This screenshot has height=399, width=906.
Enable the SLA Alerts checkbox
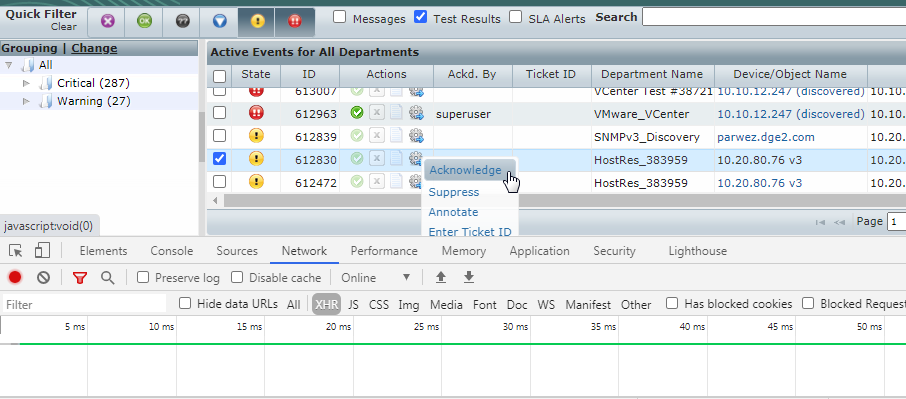click(515, 17)
